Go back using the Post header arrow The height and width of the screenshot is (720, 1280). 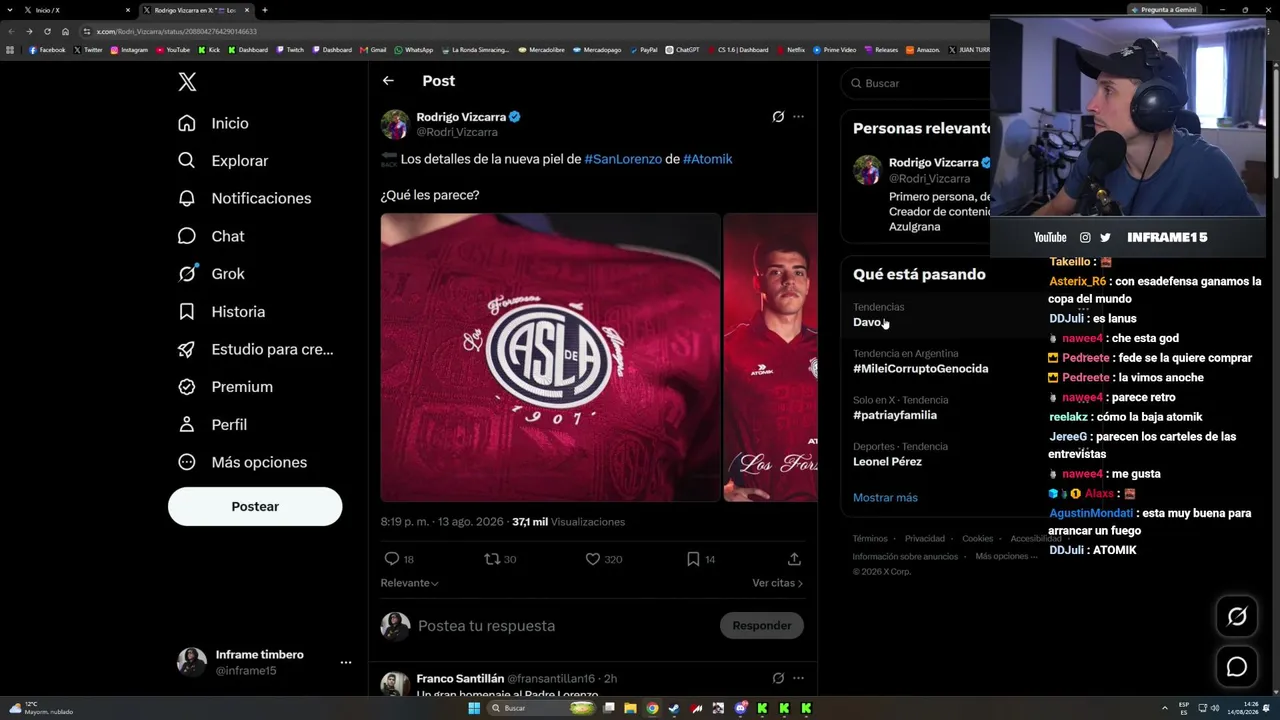coord(388,81)
